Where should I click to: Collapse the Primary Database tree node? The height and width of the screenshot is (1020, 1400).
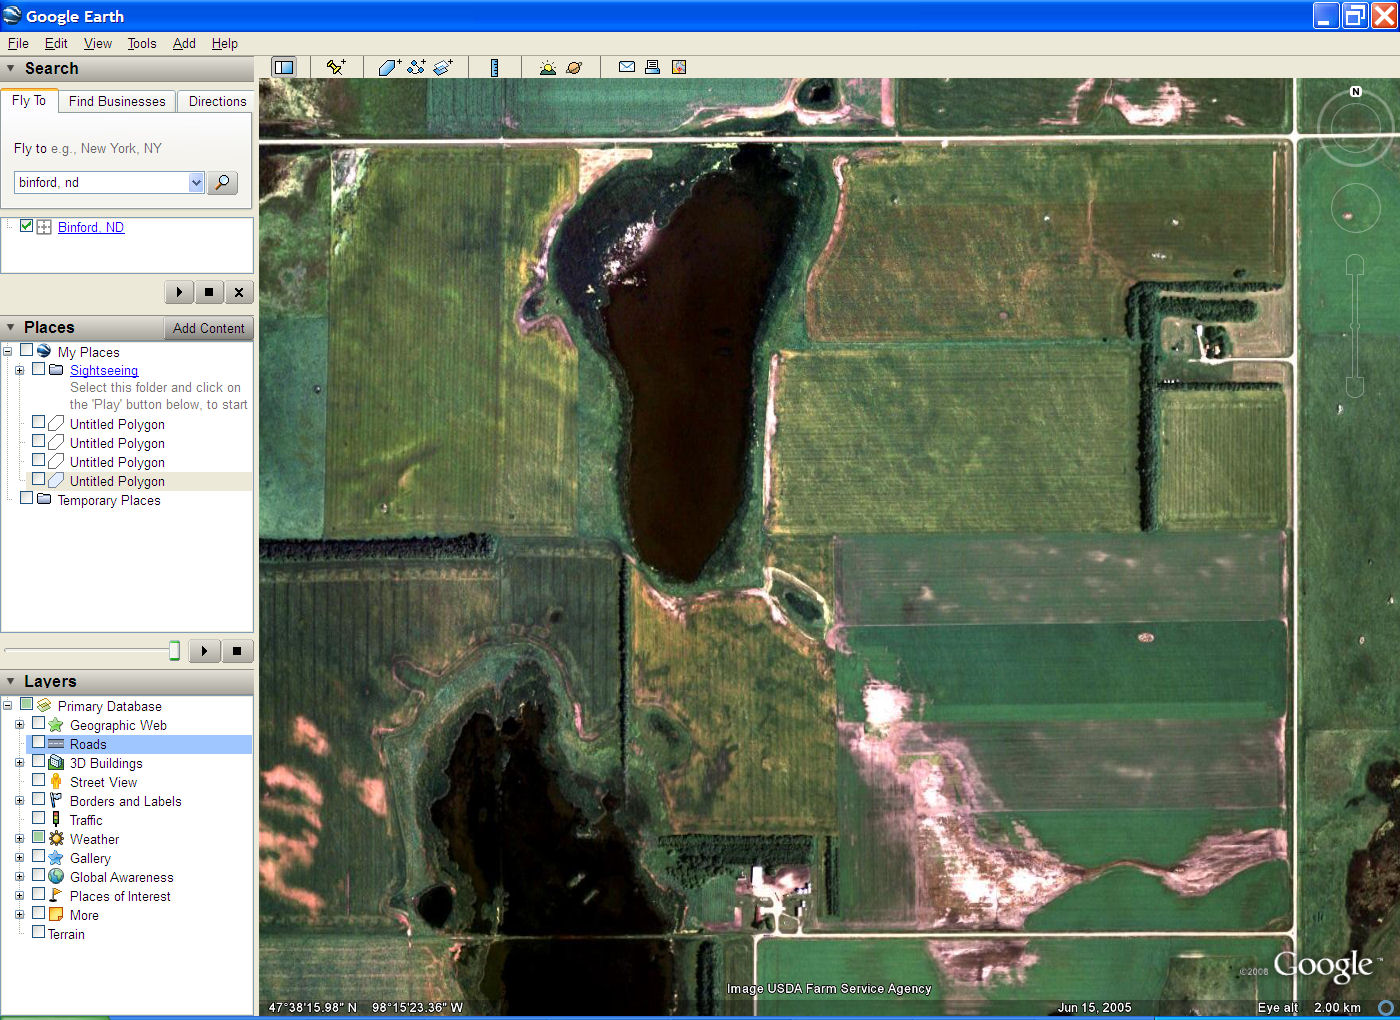click(7, 706)
